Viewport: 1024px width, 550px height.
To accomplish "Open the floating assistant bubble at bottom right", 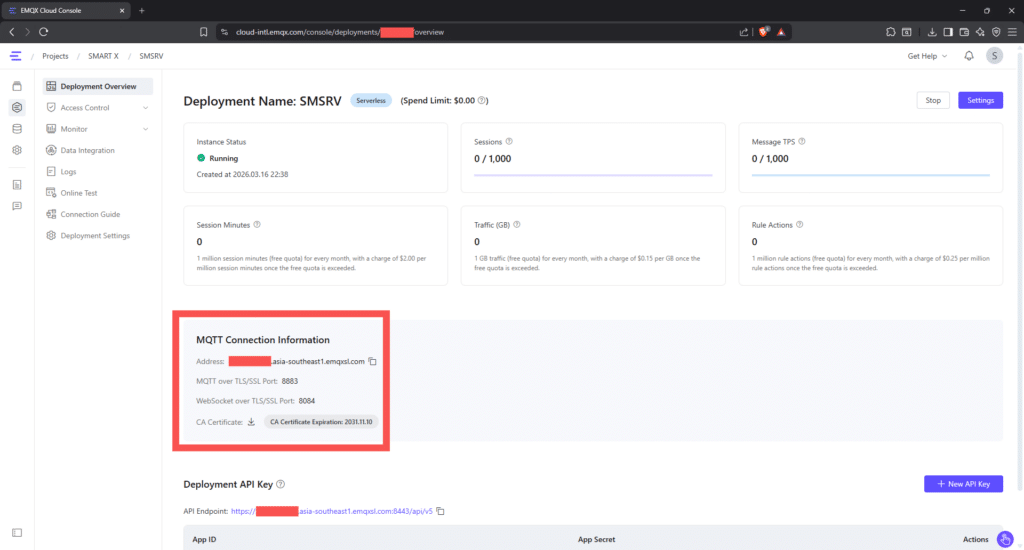I will tap(1005, 540).
